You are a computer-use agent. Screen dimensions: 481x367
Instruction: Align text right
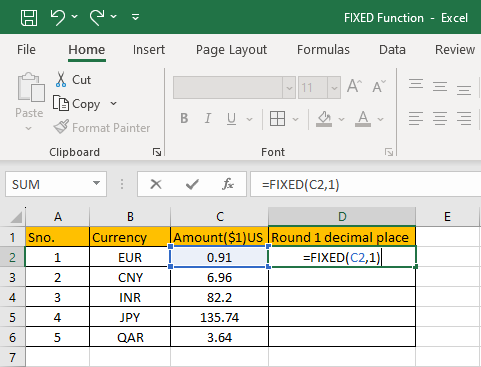[x=464, y=118]
